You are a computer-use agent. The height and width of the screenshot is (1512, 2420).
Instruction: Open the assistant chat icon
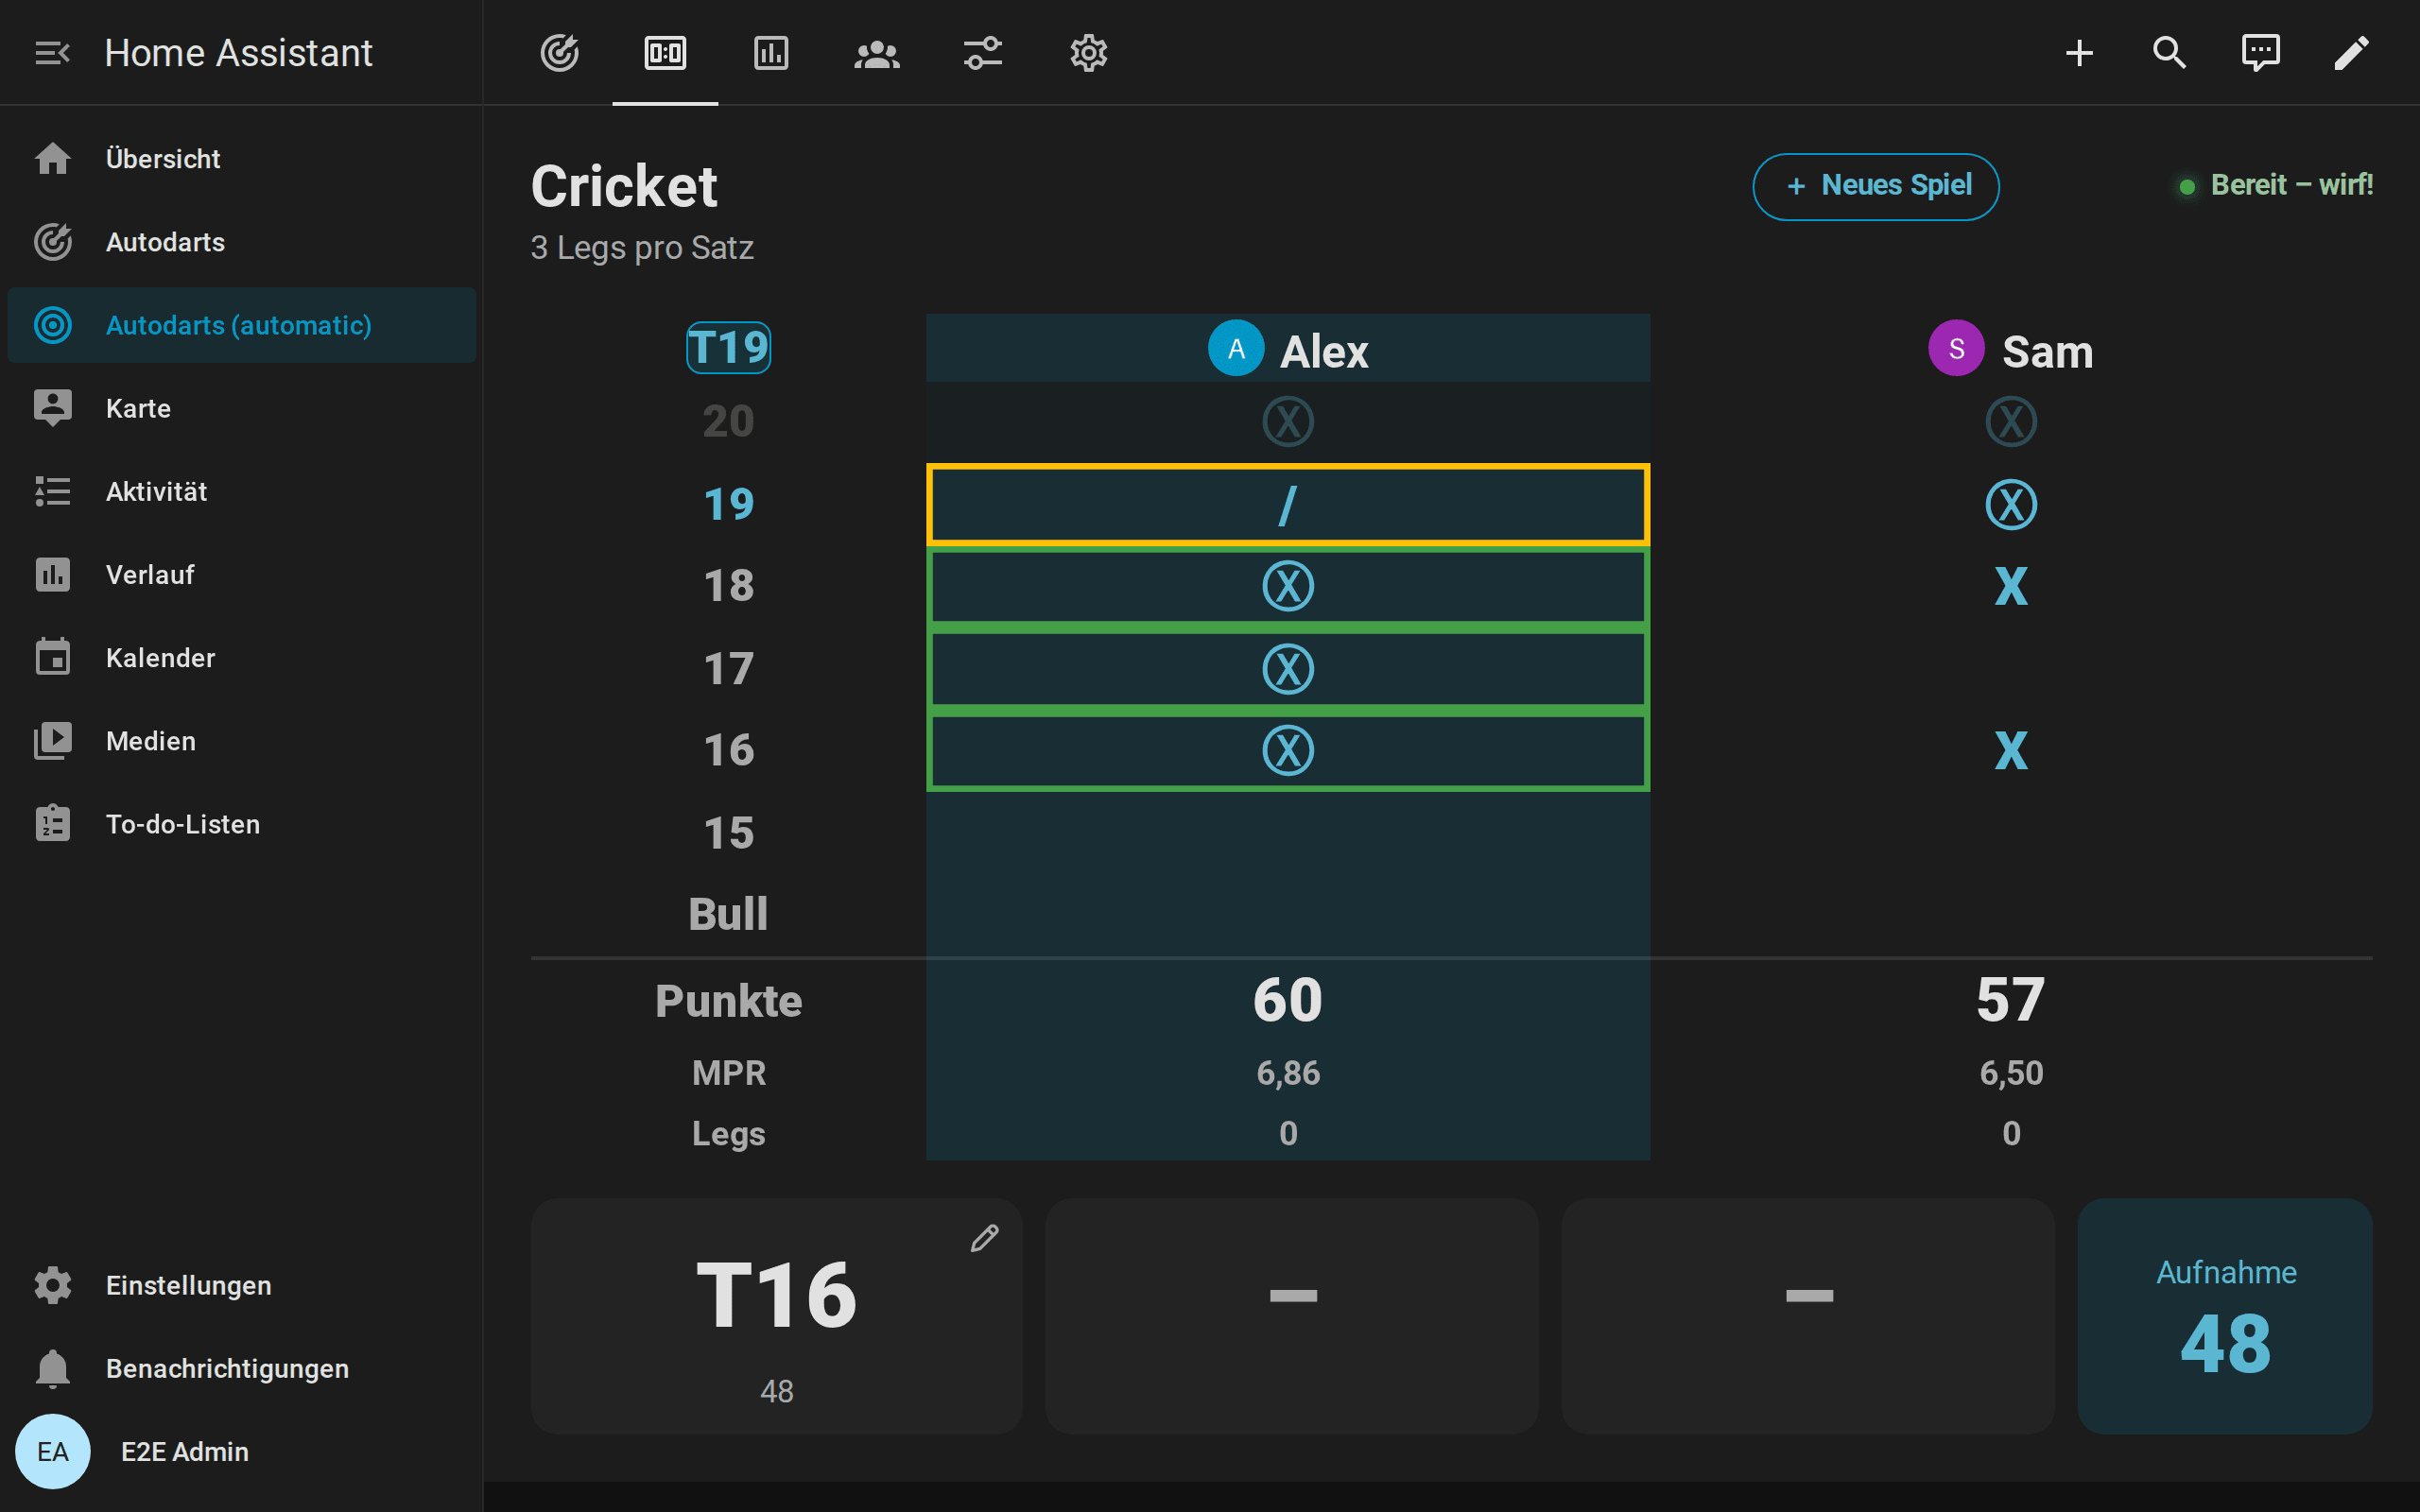[2260, 52]
